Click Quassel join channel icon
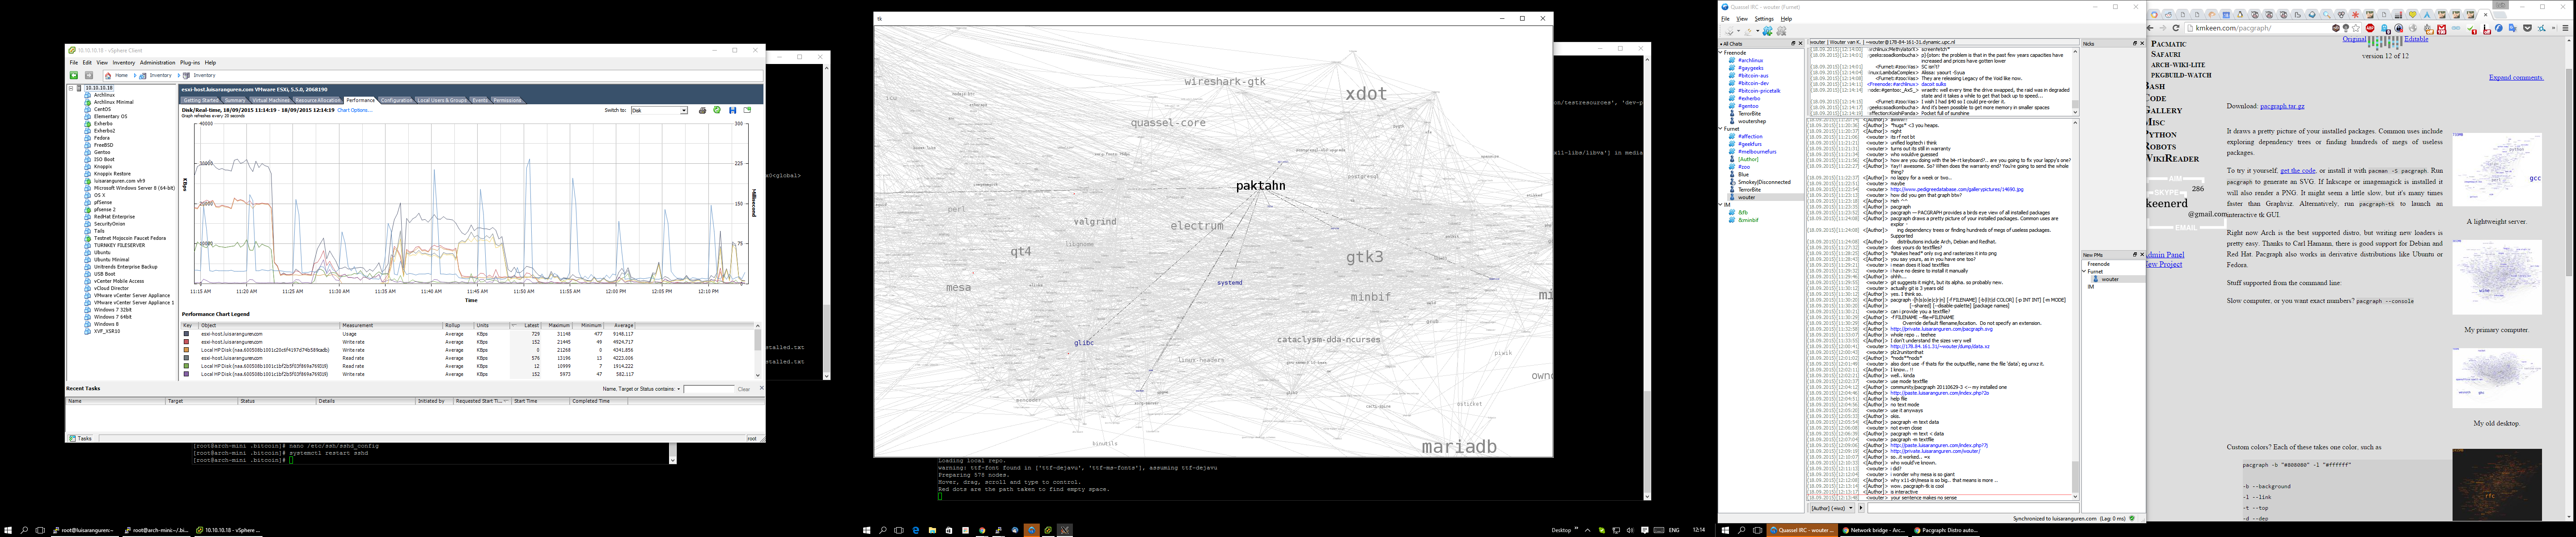Image resolution: width=2576 pixels, height=537 pixels. (1768, 31)
